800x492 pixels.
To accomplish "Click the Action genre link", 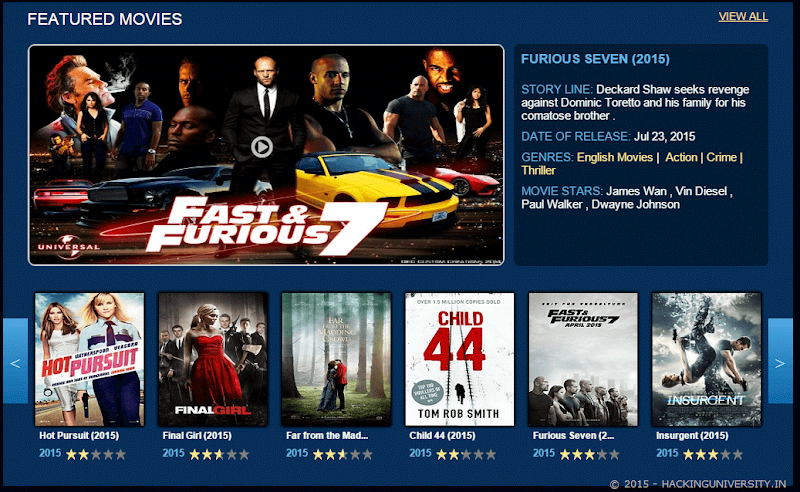I will 681,157.
